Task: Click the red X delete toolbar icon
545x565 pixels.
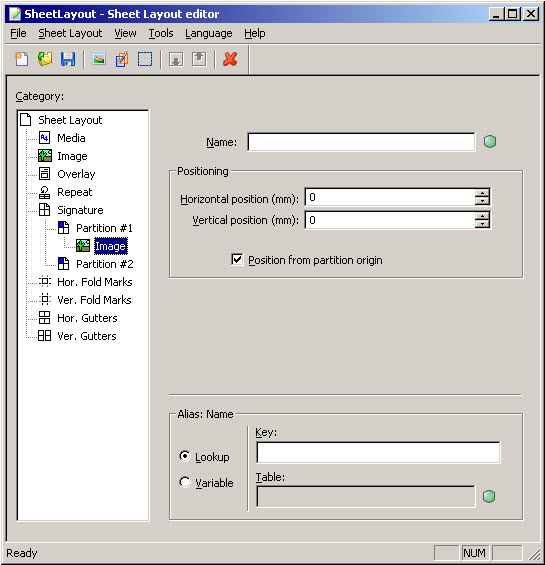Action: (x=230, y=59)
